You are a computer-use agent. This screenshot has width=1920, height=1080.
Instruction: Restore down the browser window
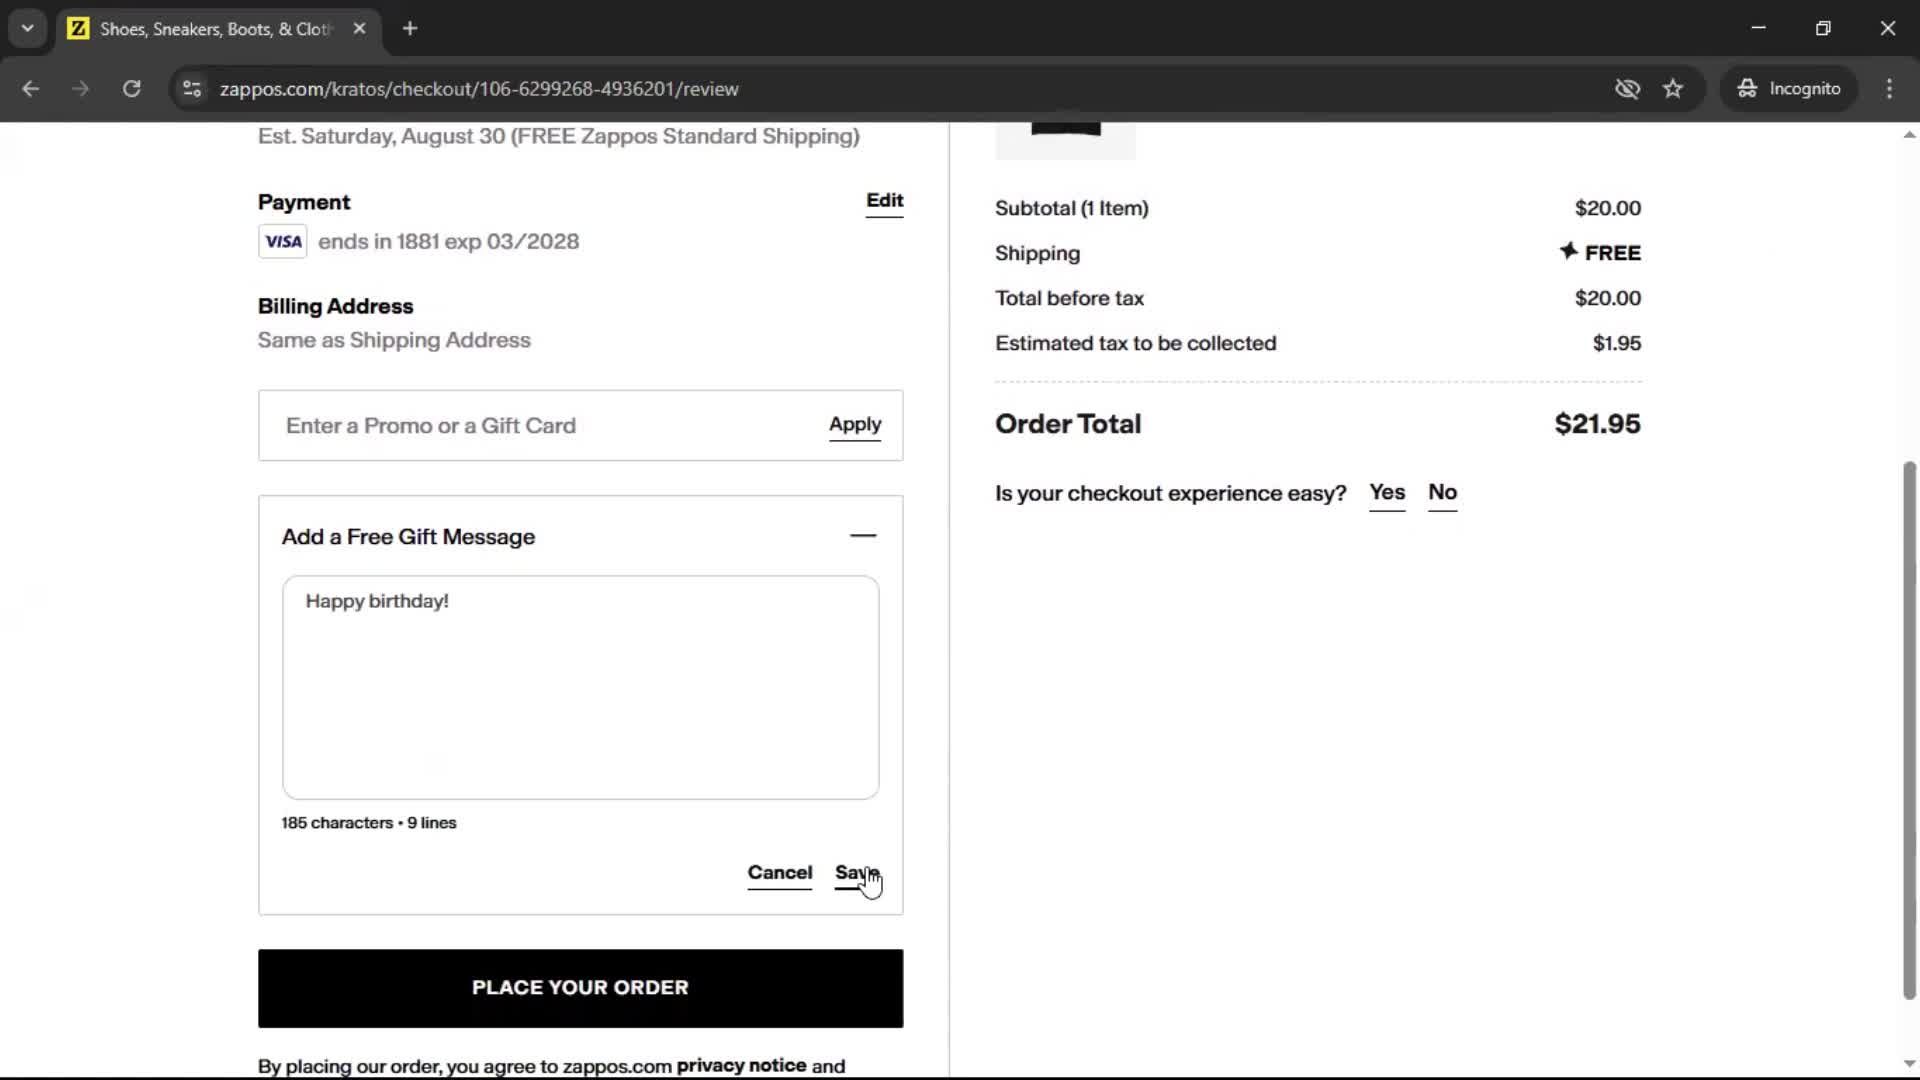tap(1823, 28)
